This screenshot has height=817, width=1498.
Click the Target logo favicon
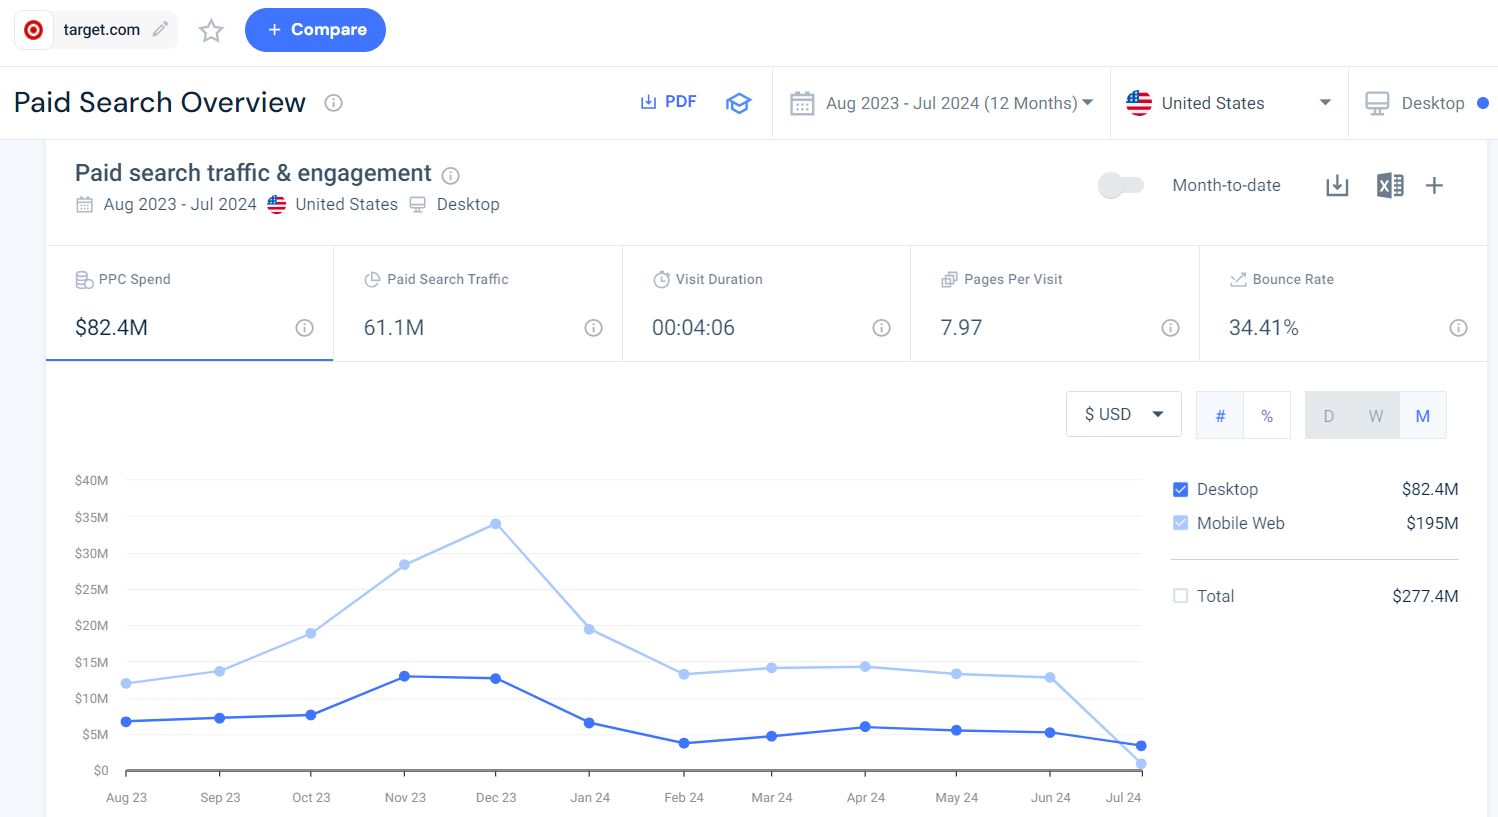33,30
